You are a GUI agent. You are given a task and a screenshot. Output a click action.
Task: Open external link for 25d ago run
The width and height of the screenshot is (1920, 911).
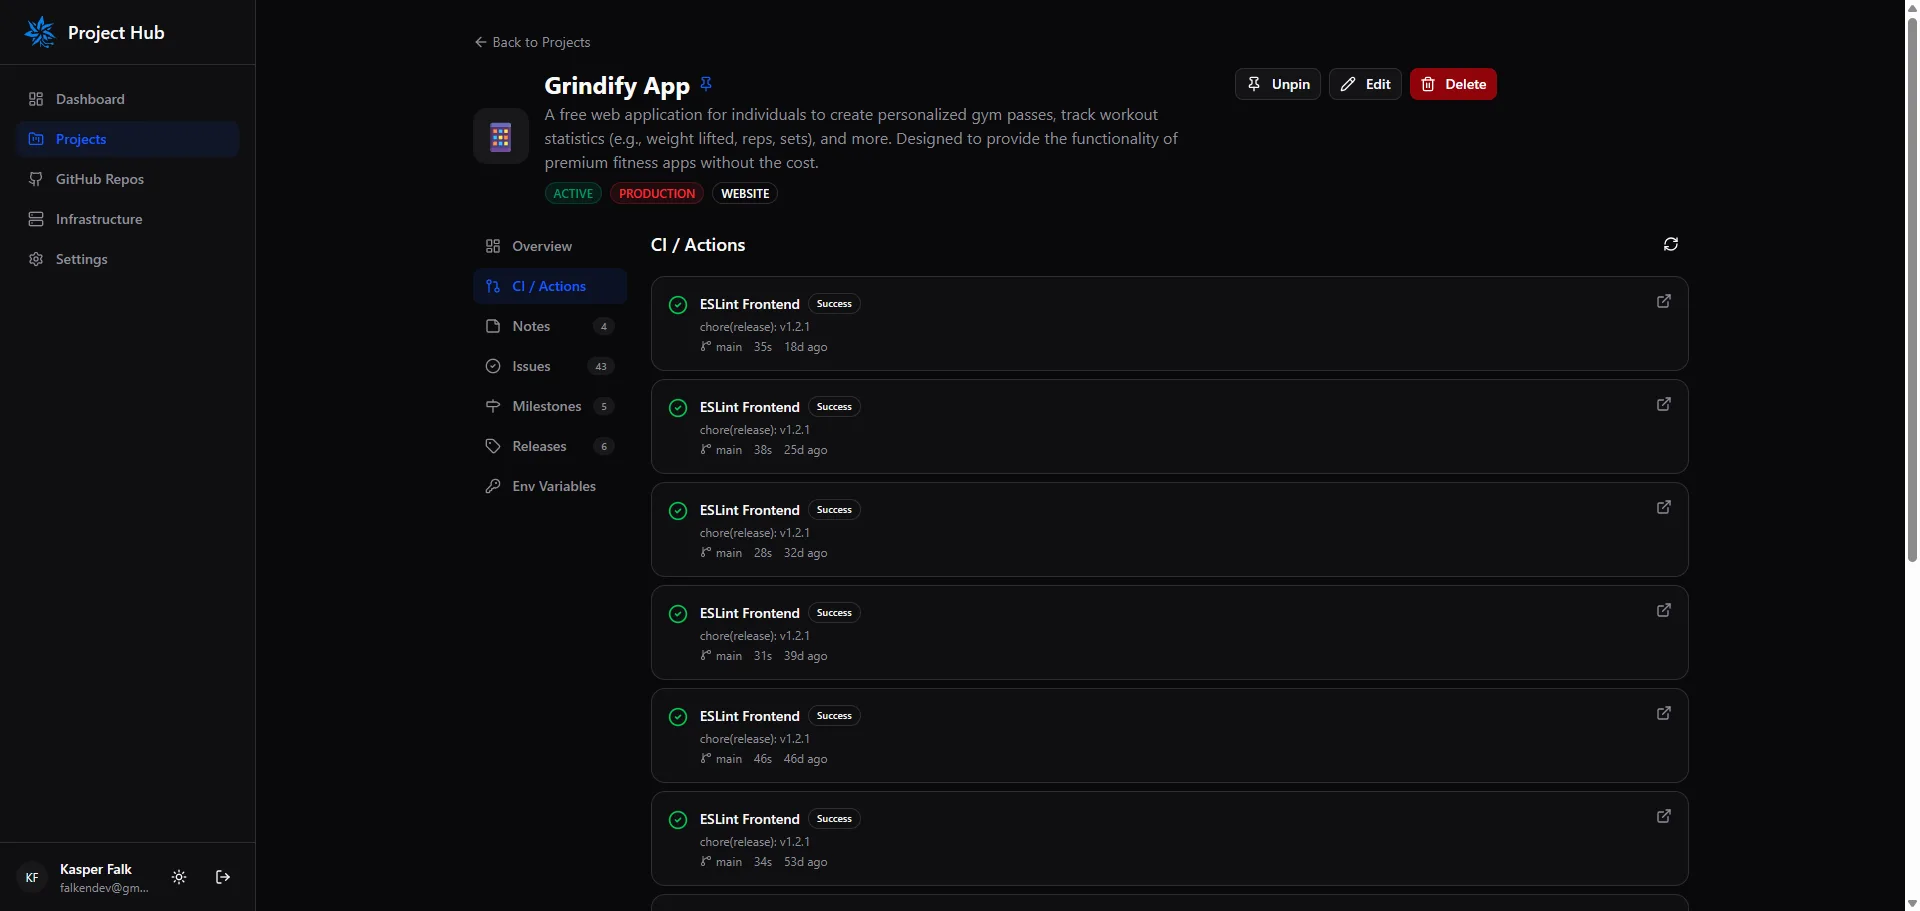click(x=1664, y=404)
